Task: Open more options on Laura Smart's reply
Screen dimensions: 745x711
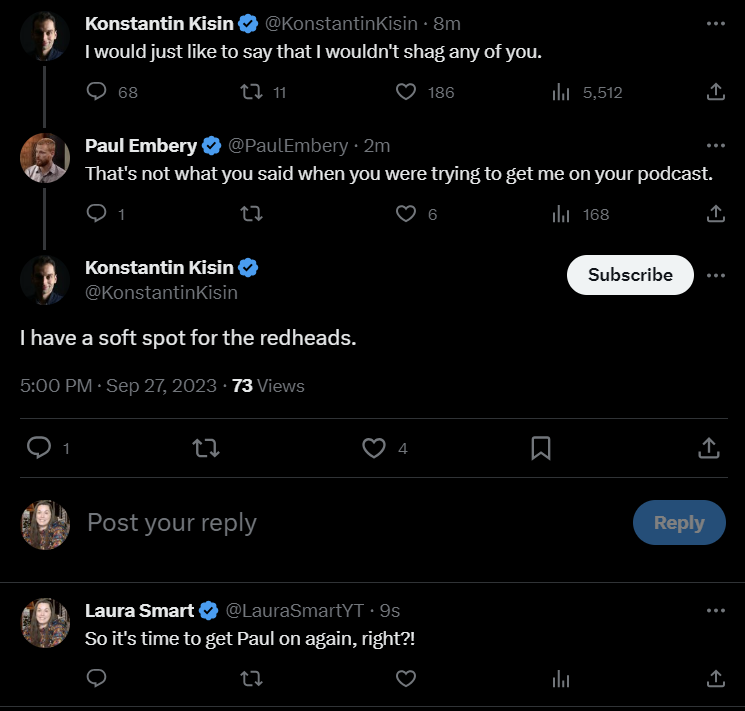Action: point(716,610)
